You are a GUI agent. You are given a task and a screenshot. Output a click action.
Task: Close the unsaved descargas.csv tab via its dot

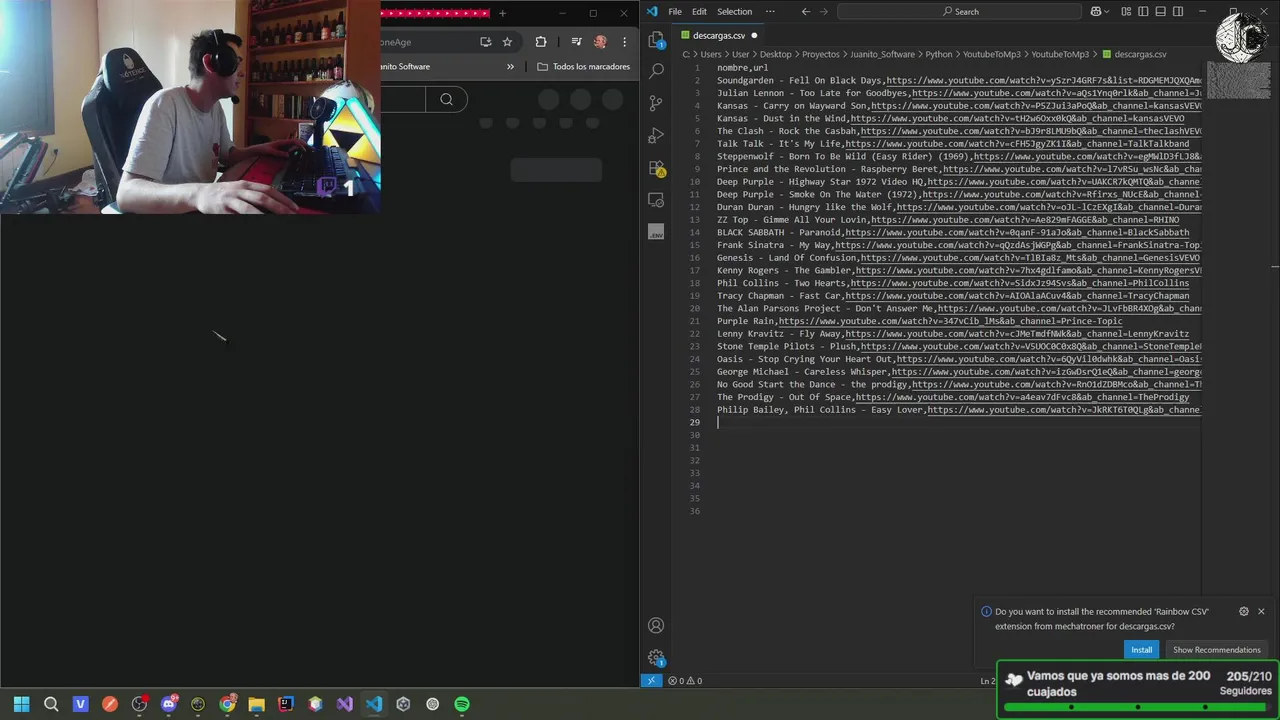[754, 36]
